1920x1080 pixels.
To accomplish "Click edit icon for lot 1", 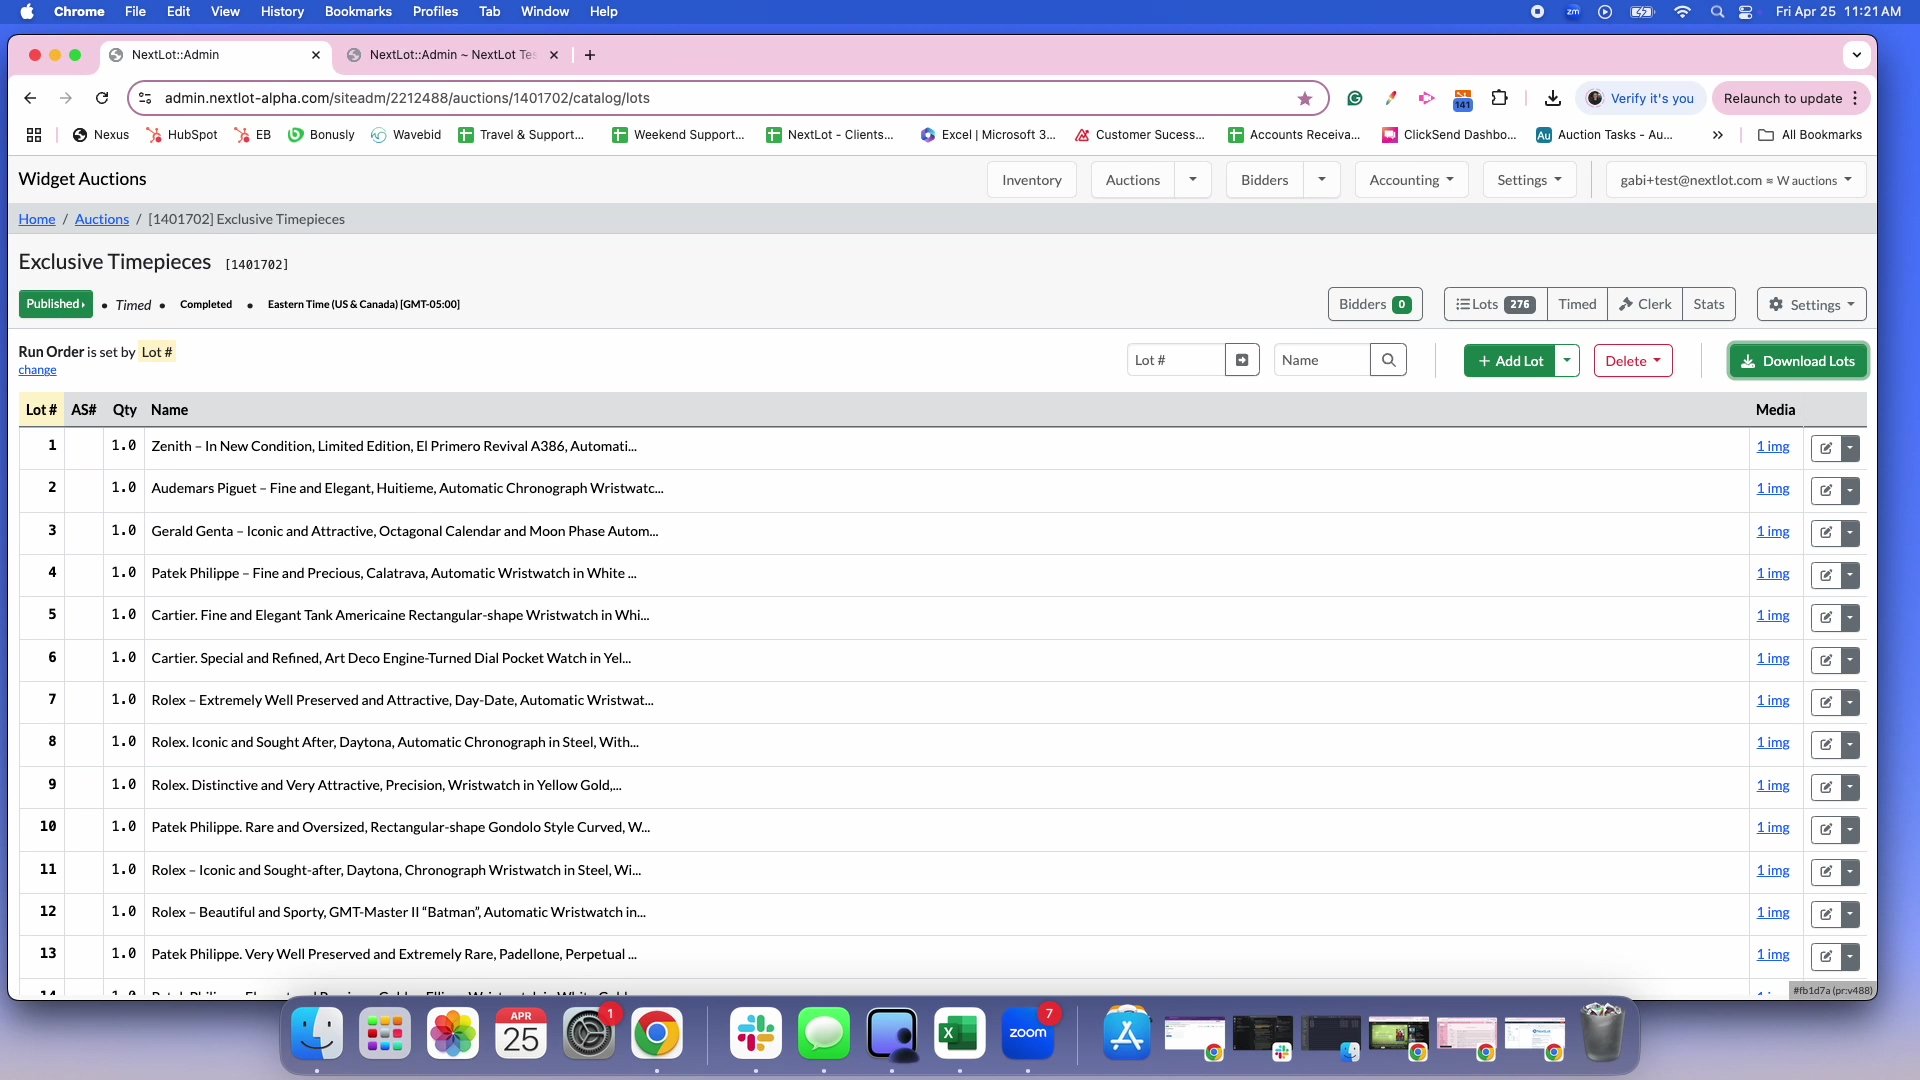I will tap(1826, 448).
